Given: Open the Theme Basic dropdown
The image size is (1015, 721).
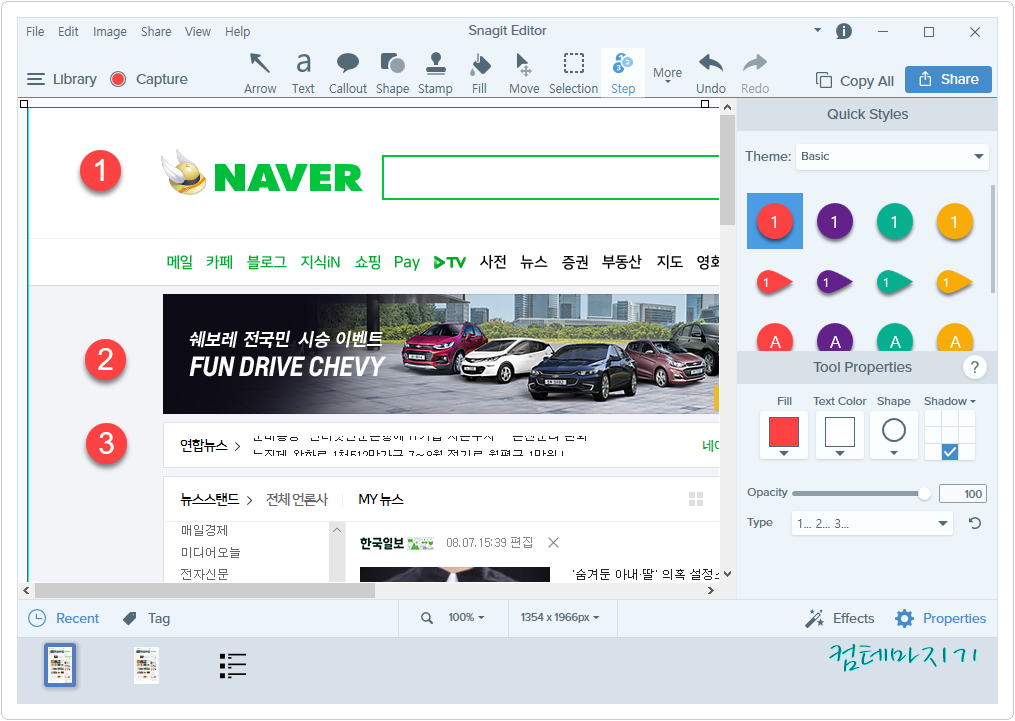Looking at the screenshot, I should pyautogui.click(x=892, y=157).
